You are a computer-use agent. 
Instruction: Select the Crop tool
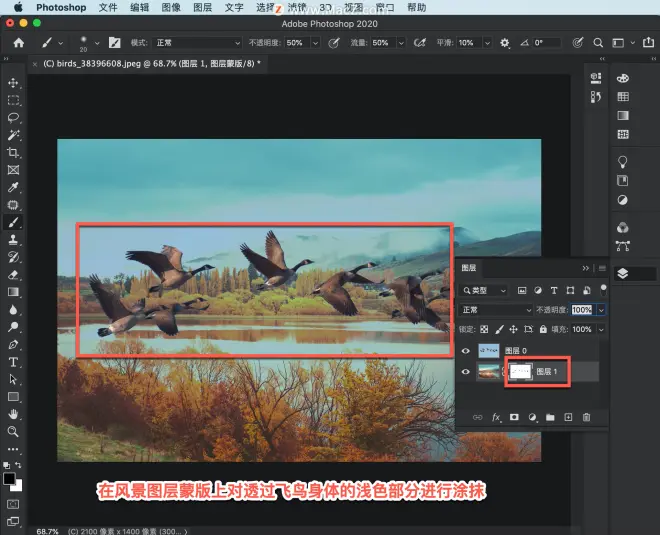tap(13, 152)
